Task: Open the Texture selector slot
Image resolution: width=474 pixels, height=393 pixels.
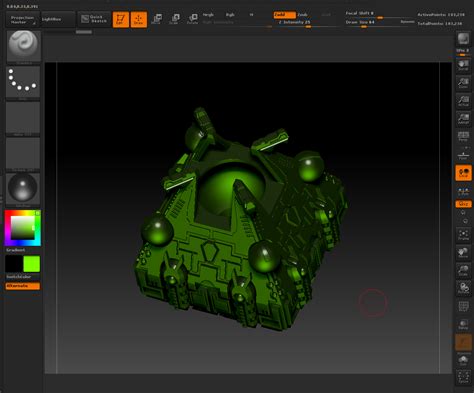Action: click(23, 154)
